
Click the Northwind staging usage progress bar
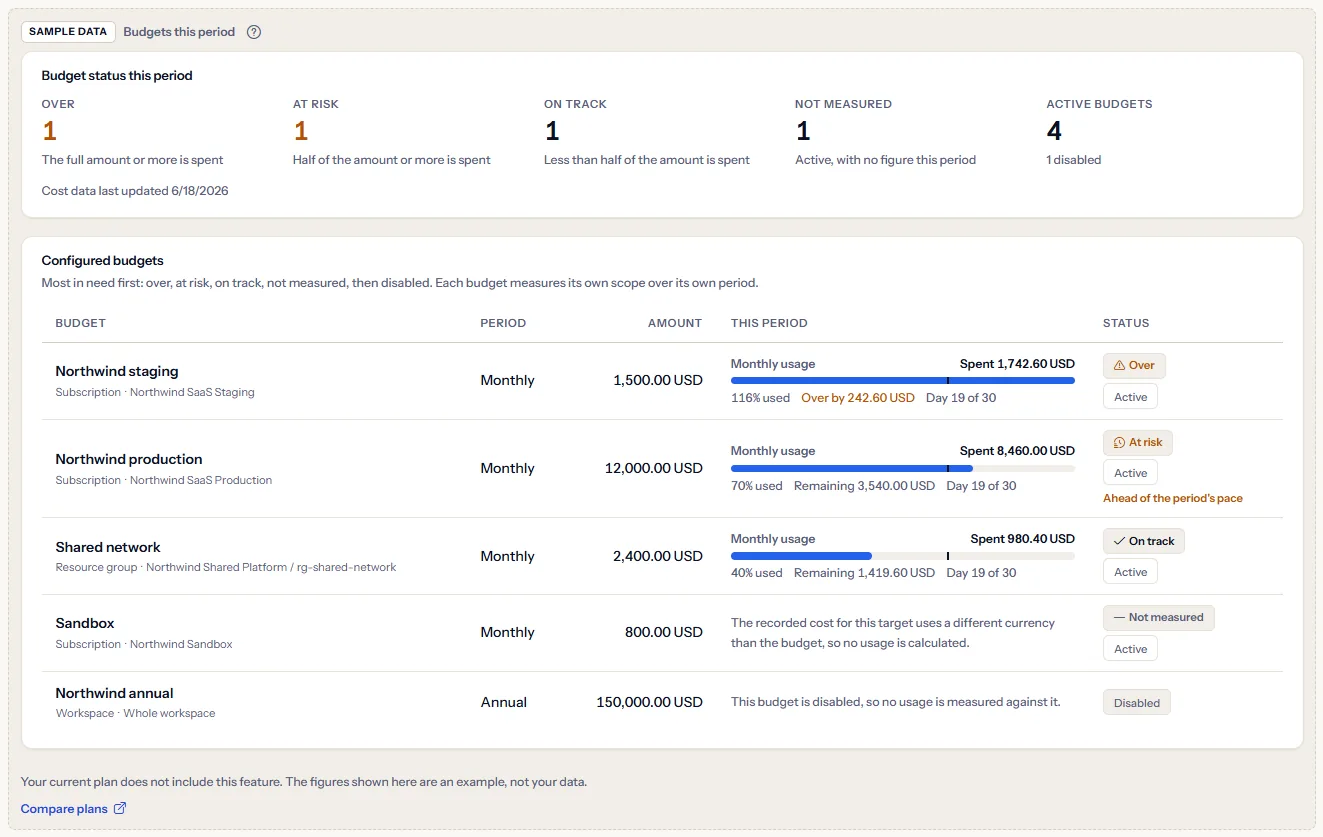(x=903, y=380)
